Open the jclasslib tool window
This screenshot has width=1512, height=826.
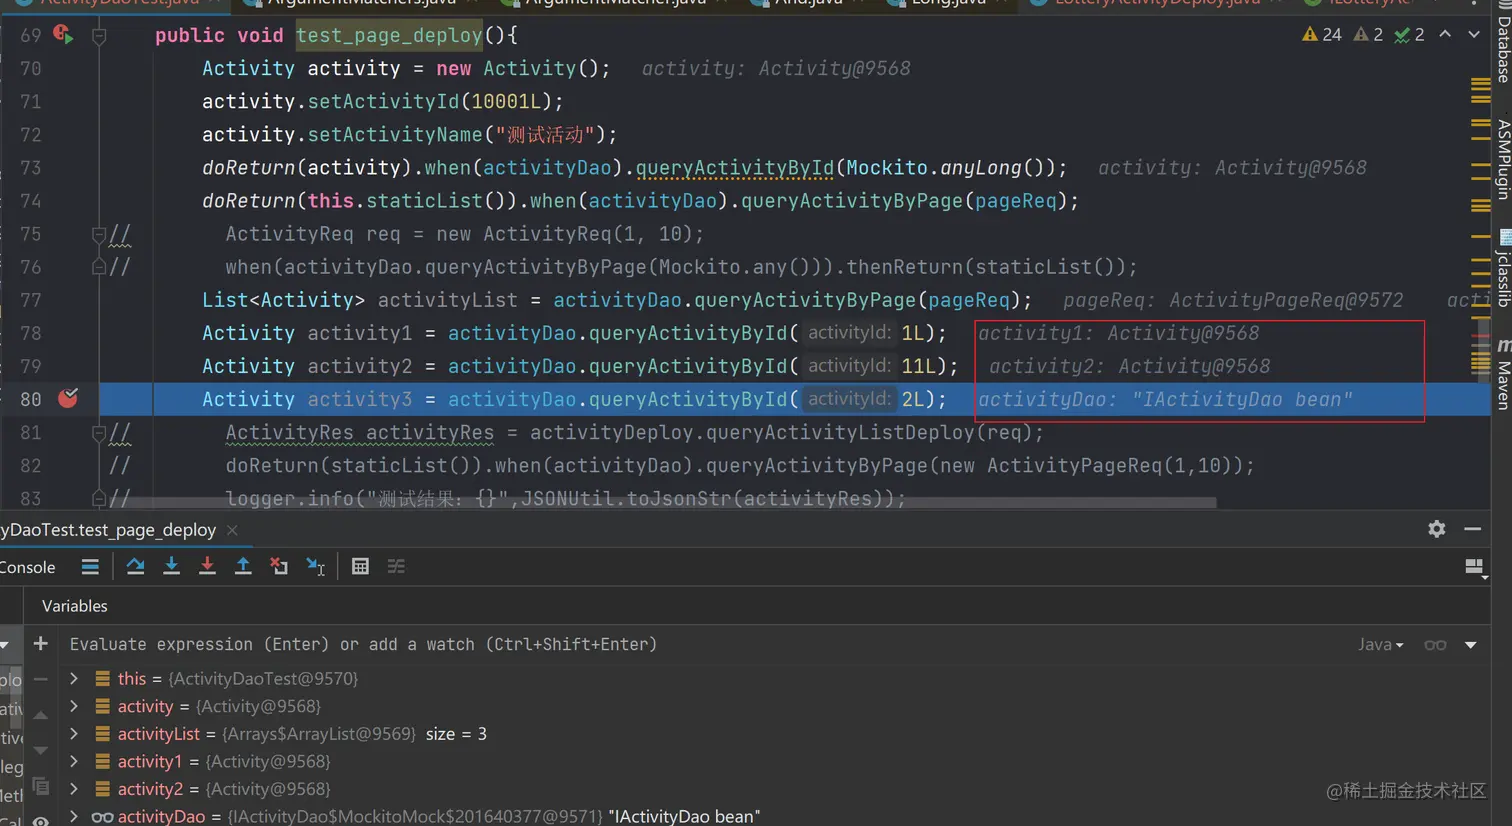[1503, 268]
